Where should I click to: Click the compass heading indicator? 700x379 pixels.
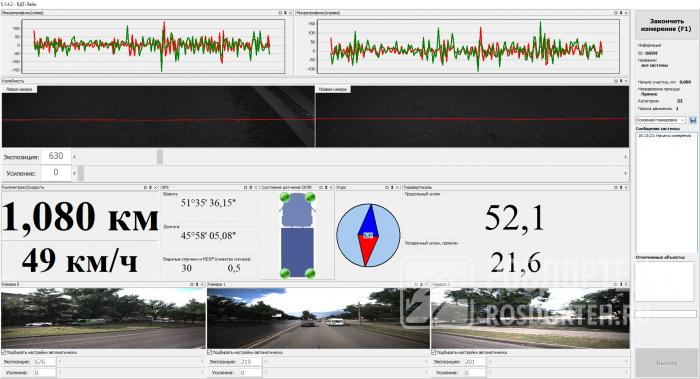pos(368,235)
